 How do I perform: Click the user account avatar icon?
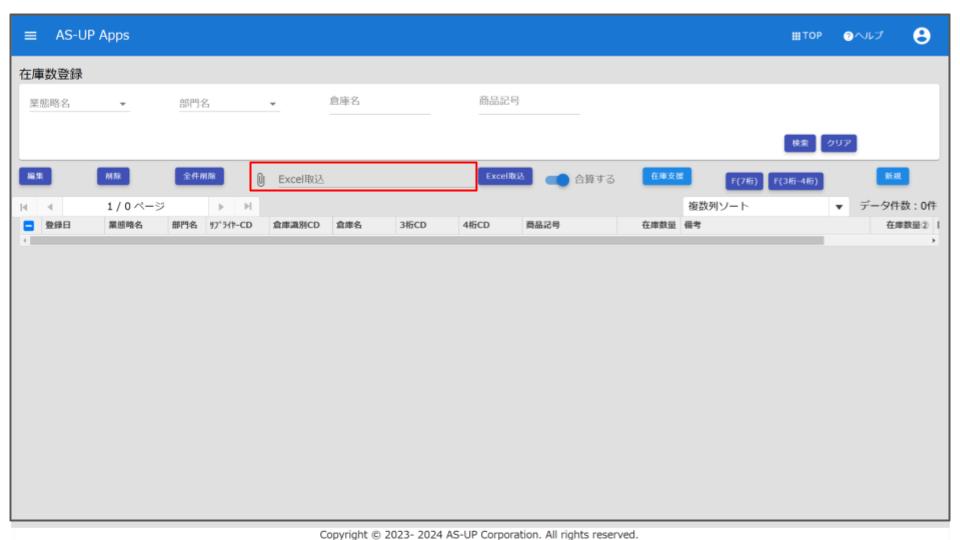point(921,35)
